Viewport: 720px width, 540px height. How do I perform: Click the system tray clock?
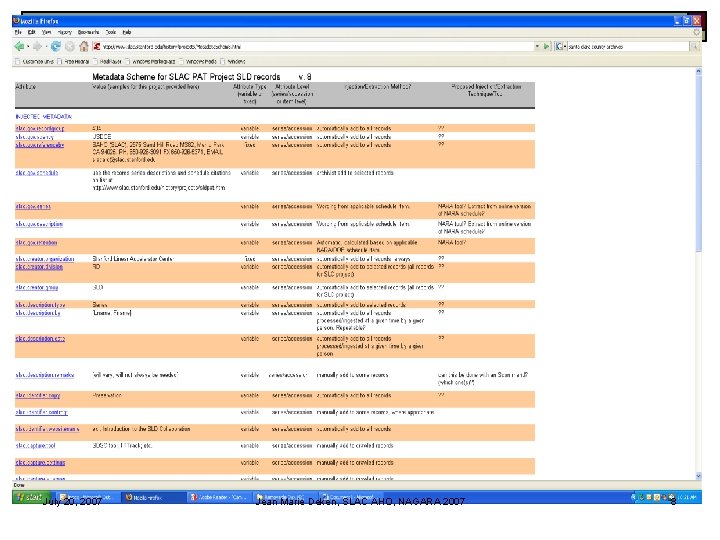point(687,497)
